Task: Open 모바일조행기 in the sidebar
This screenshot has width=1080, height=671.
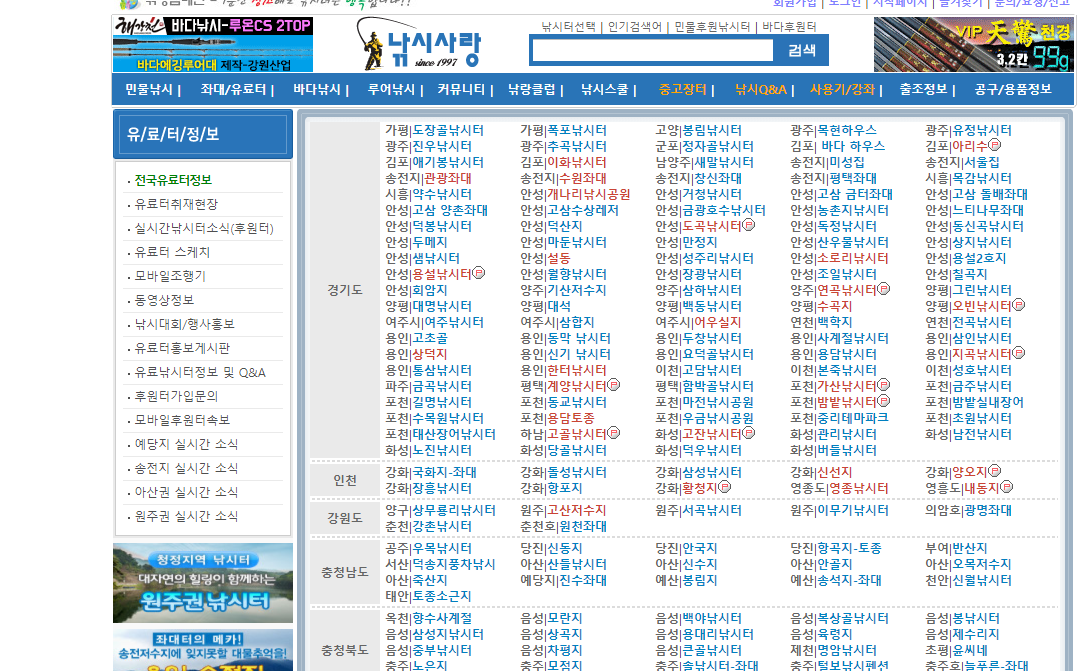Action: click(x=170, y=276)
